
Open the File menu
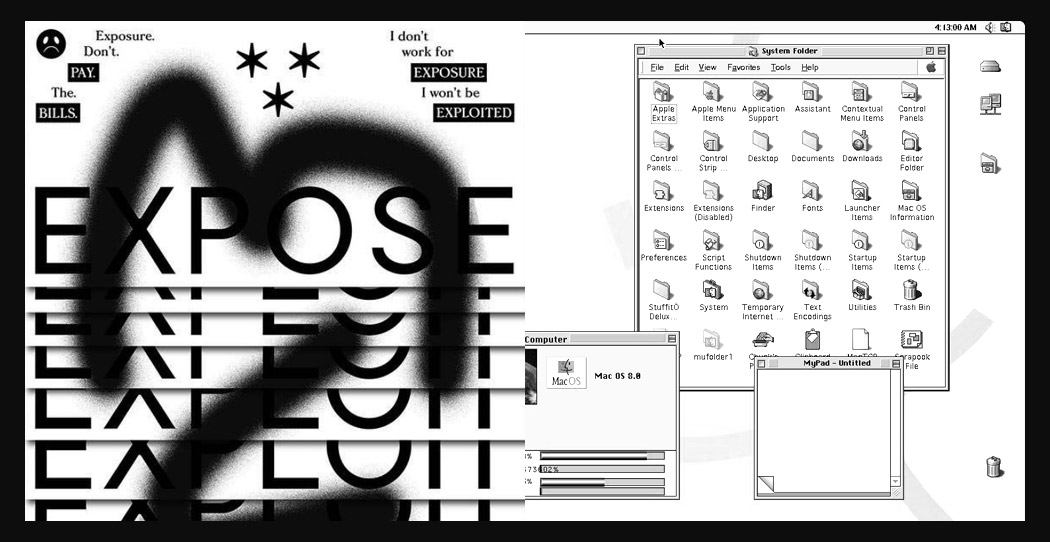point(657,67)
